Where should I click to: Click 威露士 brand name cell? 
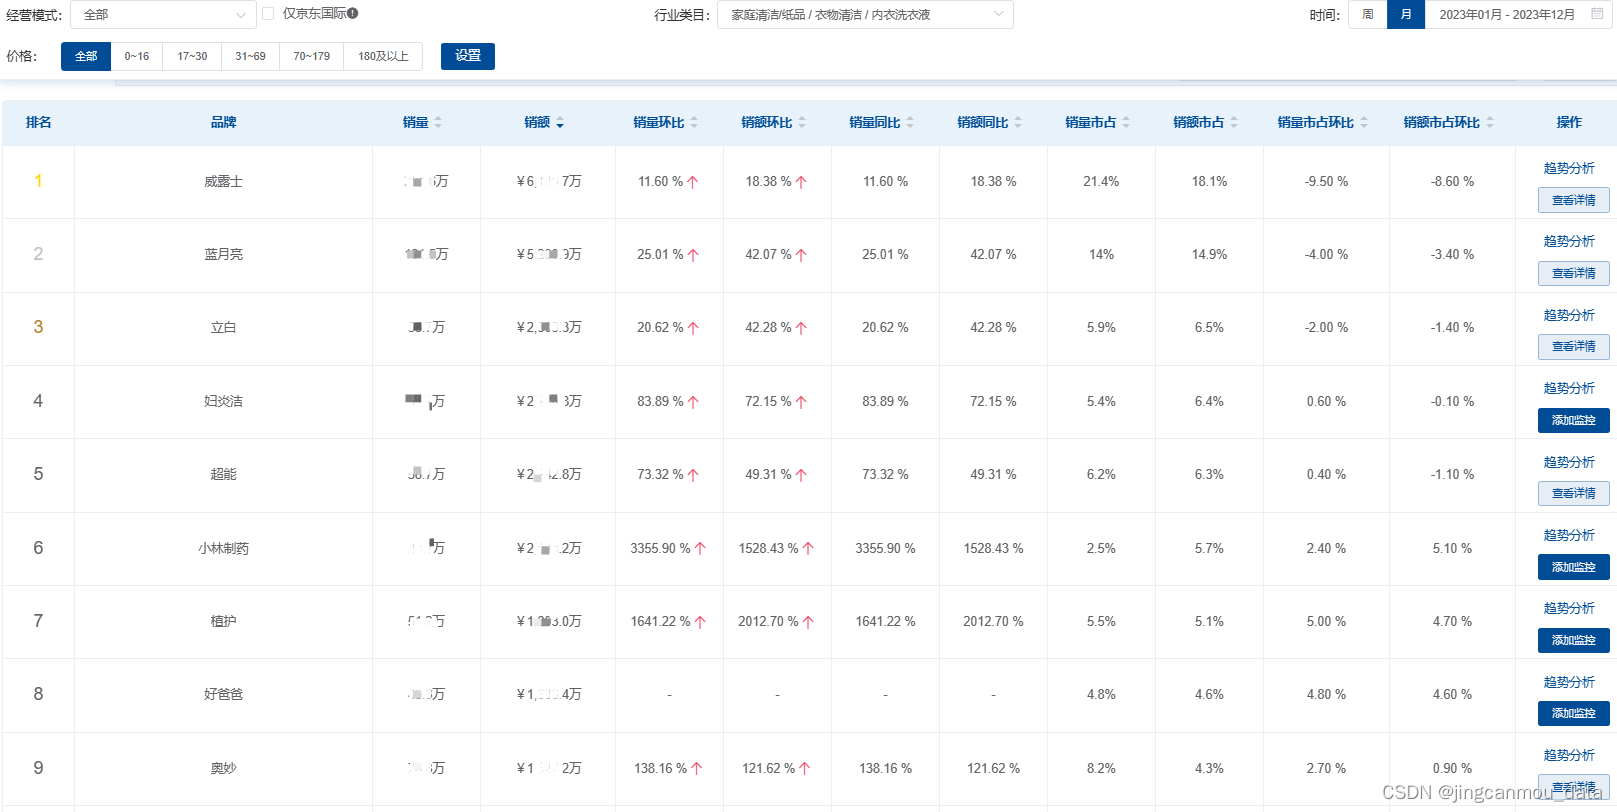pos(223,182)
